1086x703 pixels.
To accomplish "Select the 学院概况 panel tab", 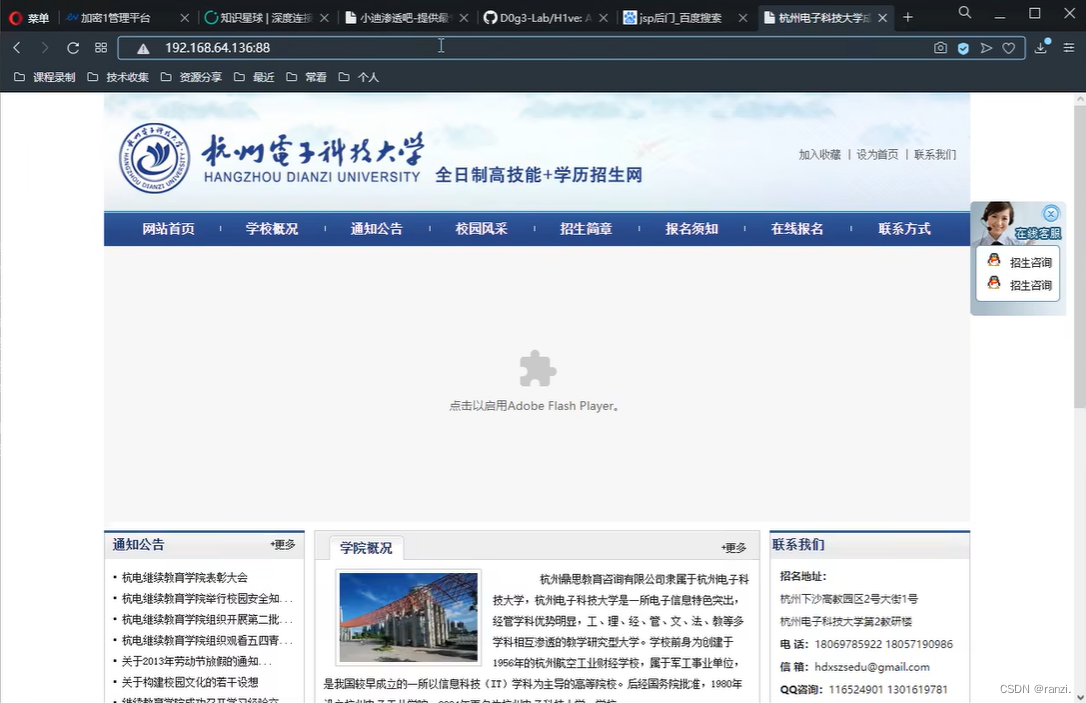I will [x=366, y=548].
